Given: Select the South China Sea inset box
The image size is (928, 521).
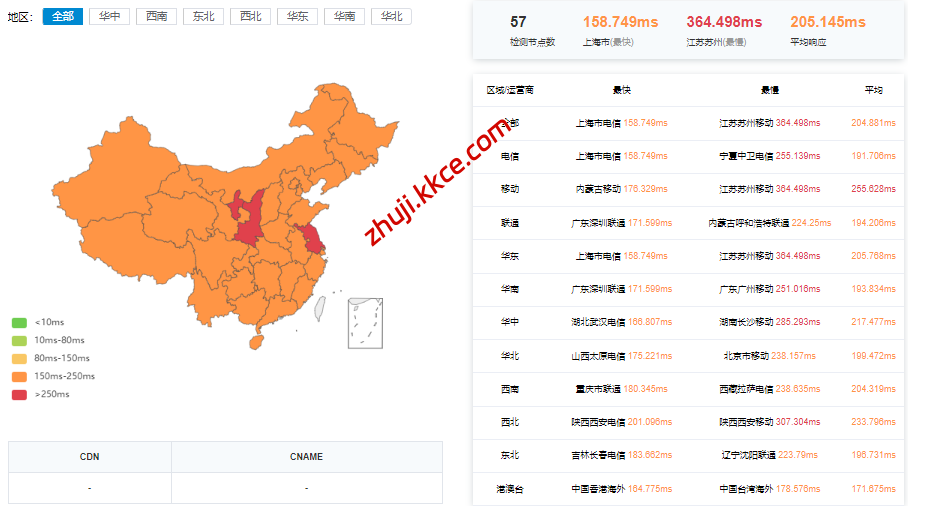Looking at the screenshot, I should (367, 321).
